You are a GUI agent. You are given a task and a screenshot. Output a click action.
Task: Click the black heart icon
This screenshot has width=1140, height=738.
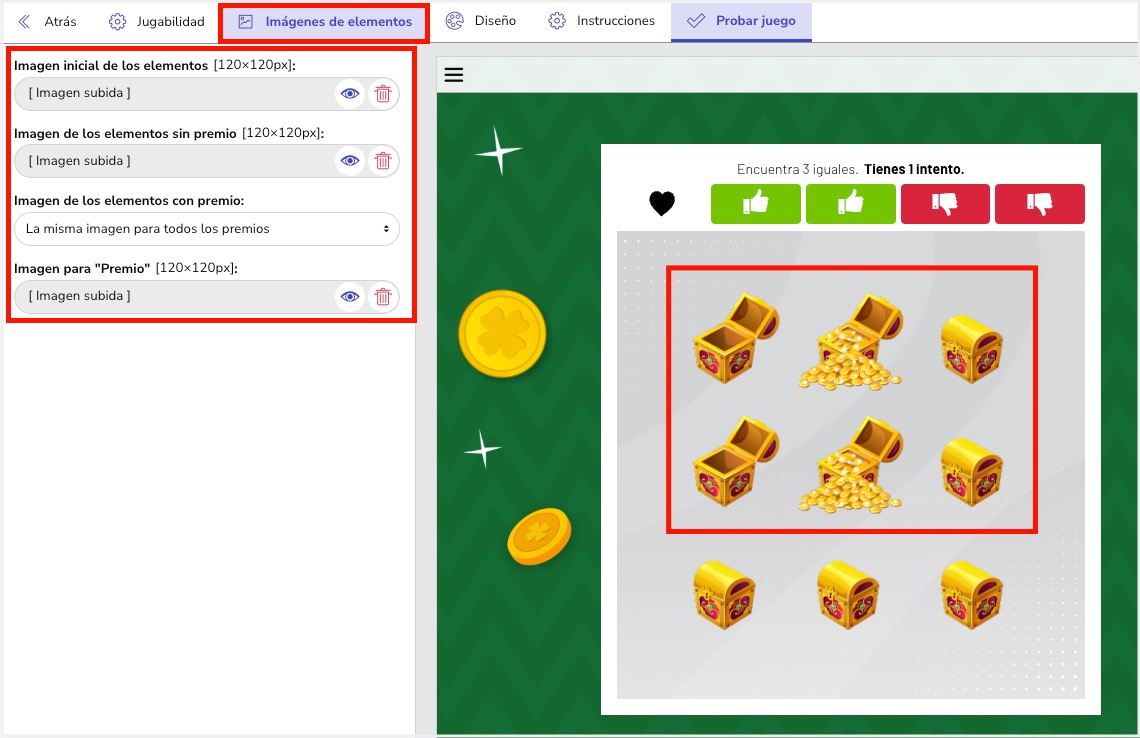tap(662, 204)
